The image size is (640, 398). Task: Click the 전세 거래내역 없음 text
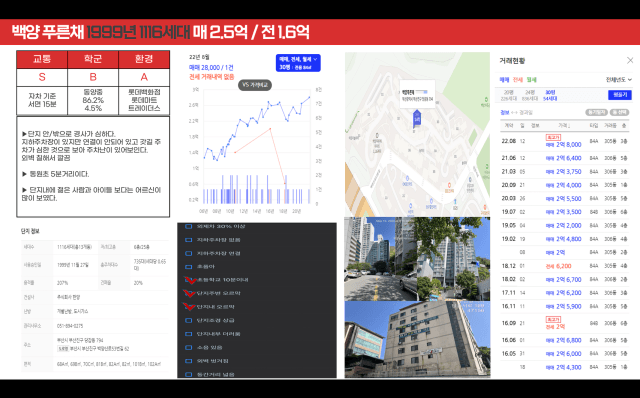[x=211, y=77]
